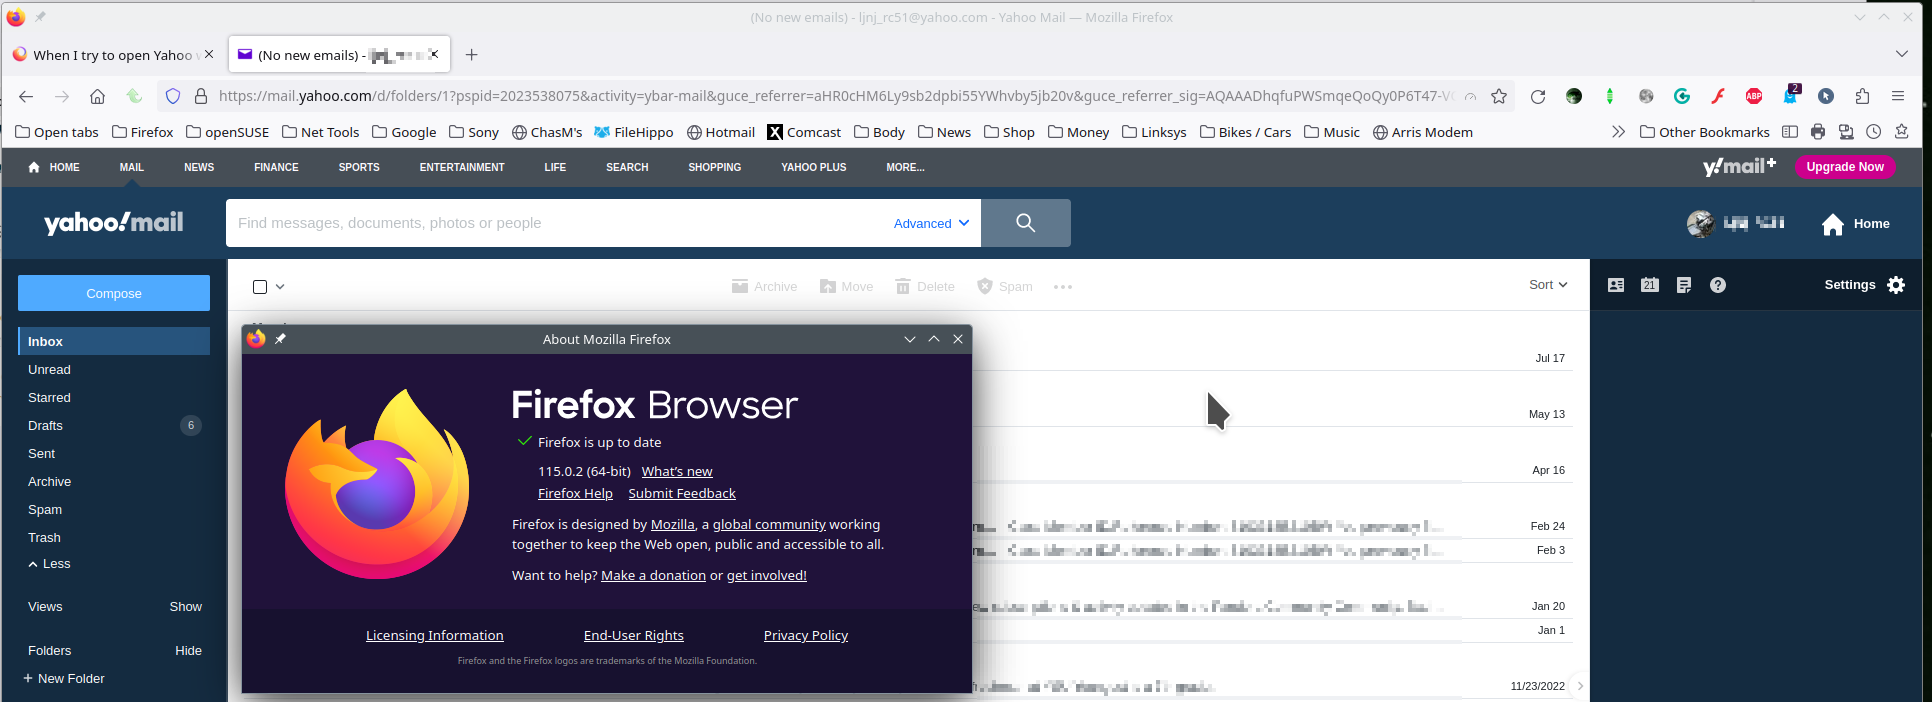Image resolution: width=1932 pixels, height=702 pixels.
Task: Click the Grammarly extension icon
Action: (1682, 96)
